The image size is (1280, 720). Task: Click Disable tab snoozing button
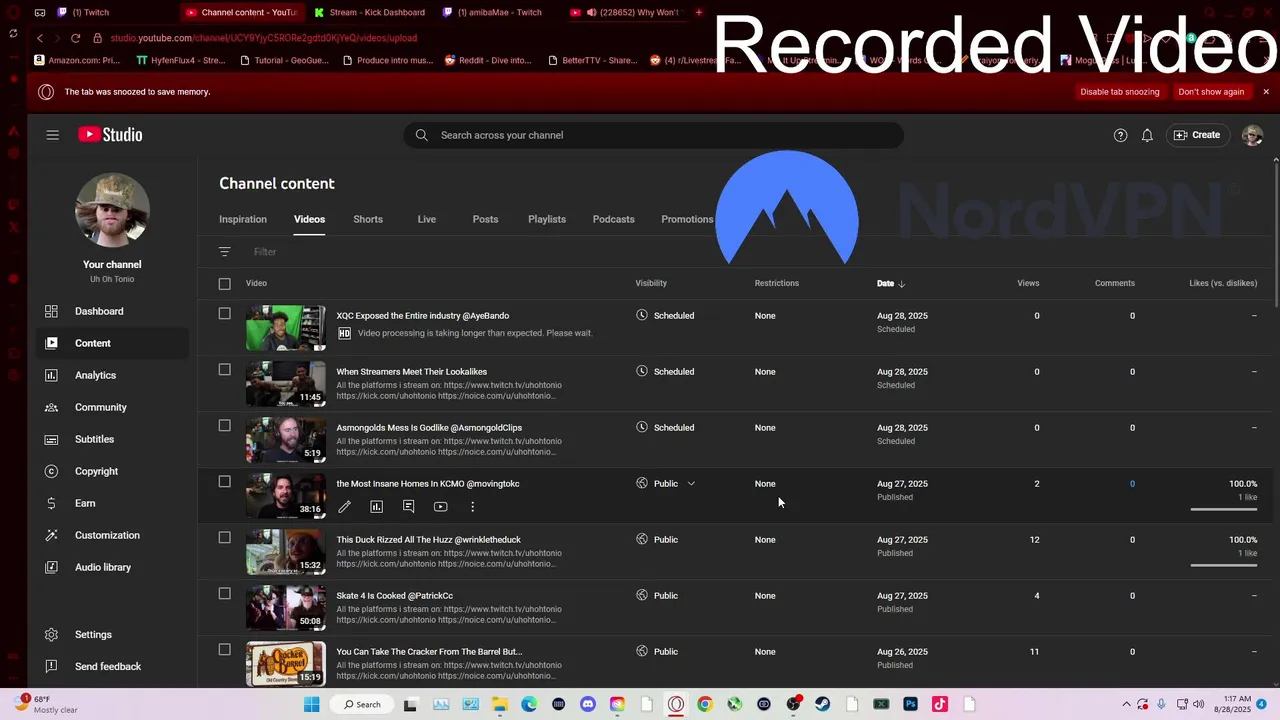1120,92
